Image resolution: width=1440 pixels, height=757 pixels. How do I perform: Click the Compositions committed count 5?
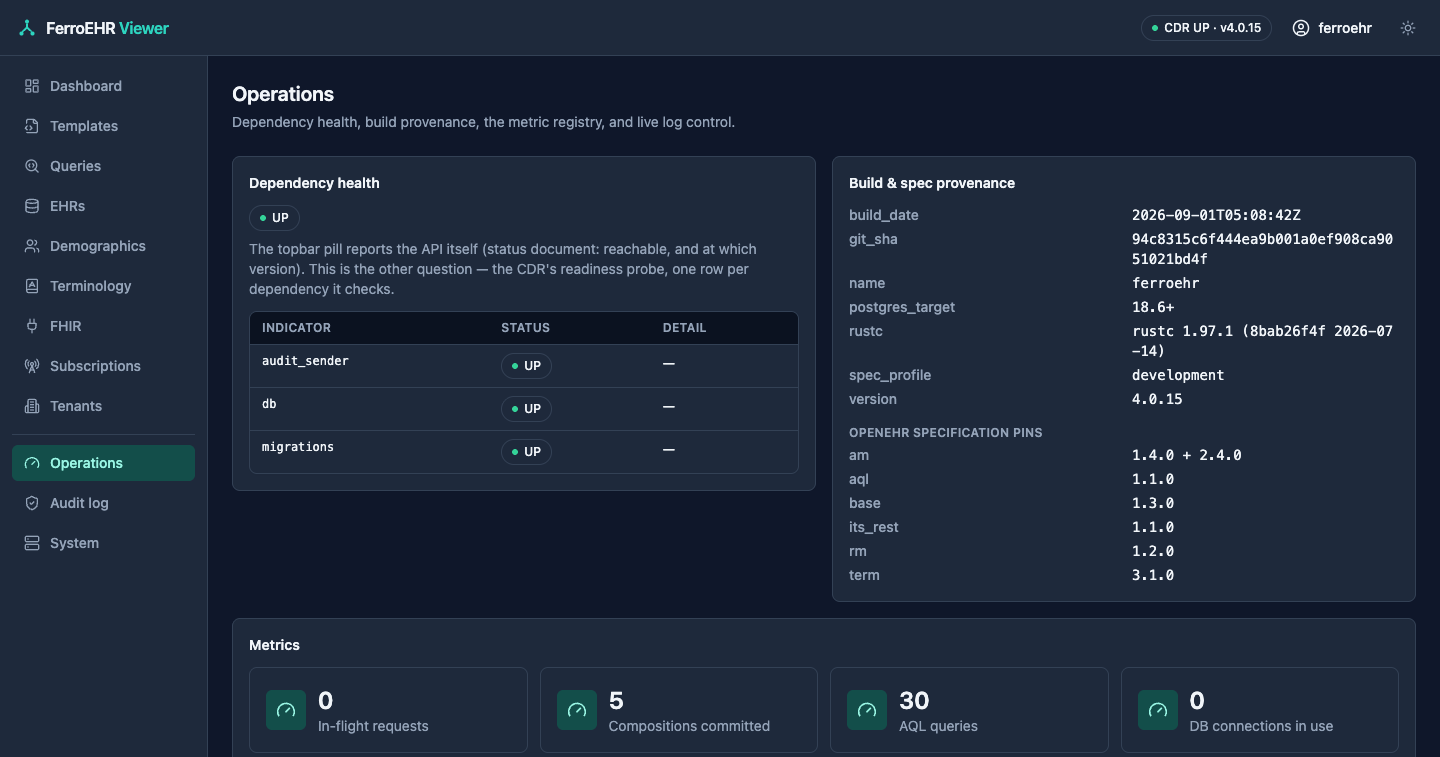616,700
